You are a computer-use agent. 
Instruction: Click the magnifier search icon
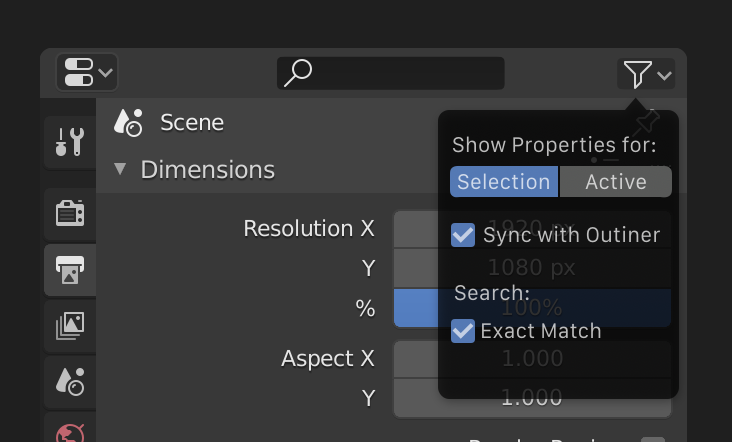tap(298, 73)
